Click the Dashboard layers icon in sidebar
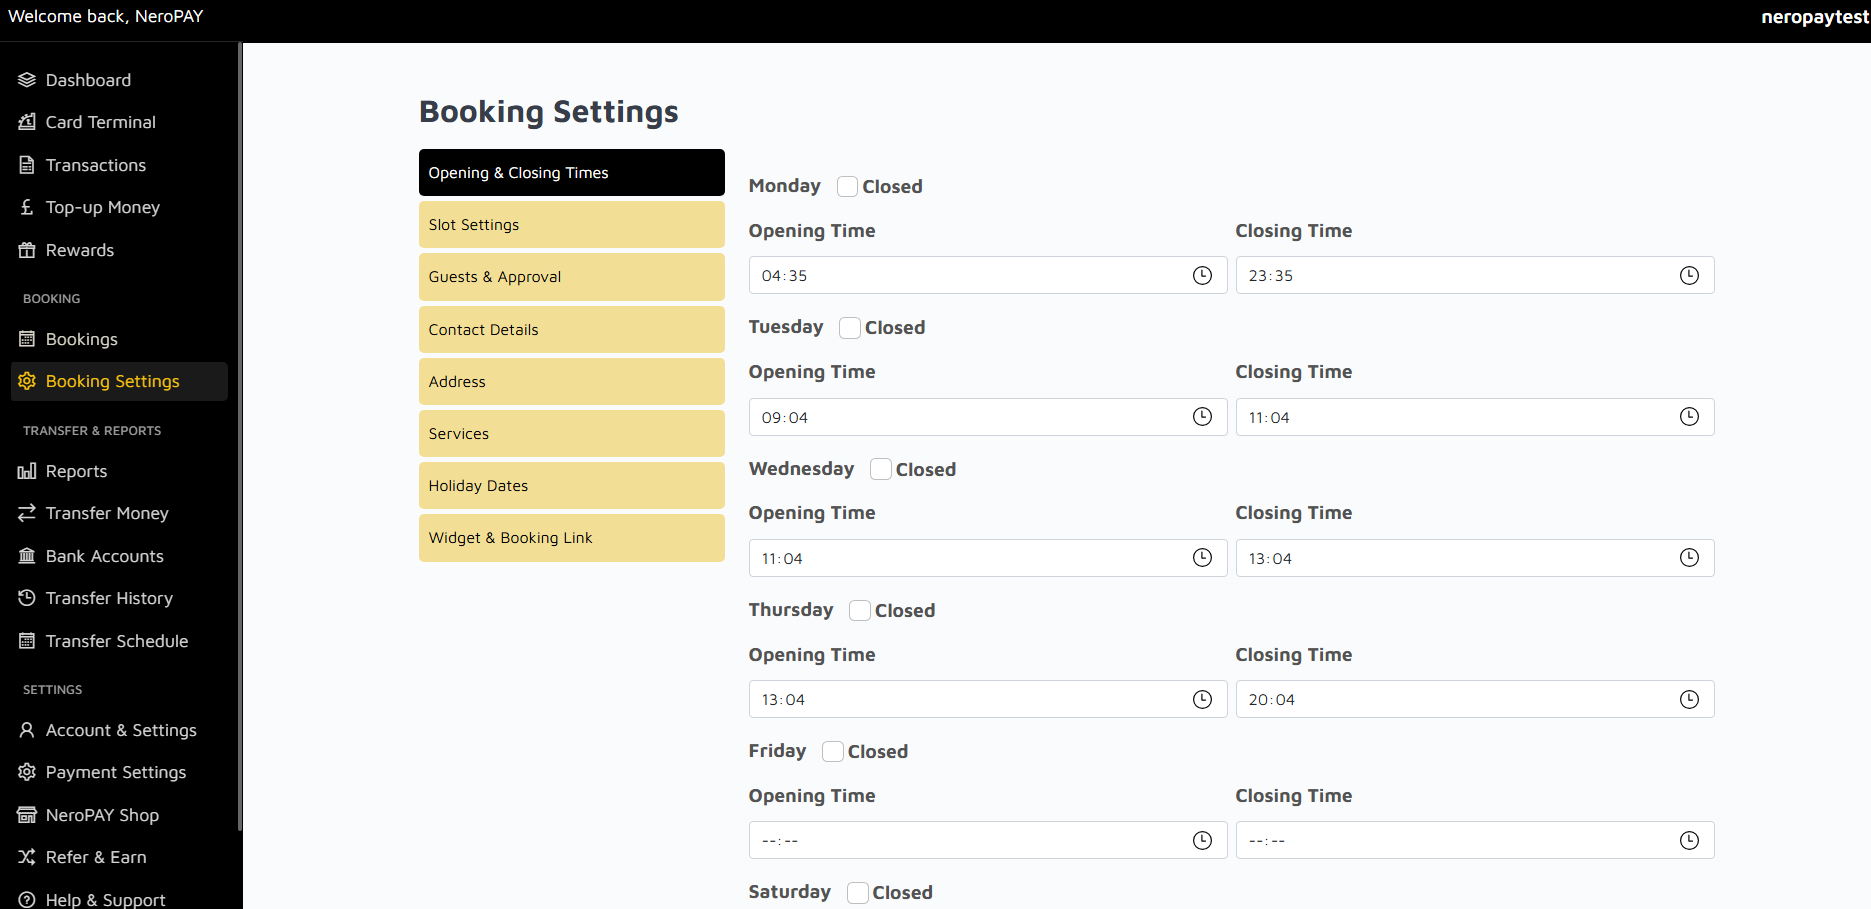 [27, 80]
